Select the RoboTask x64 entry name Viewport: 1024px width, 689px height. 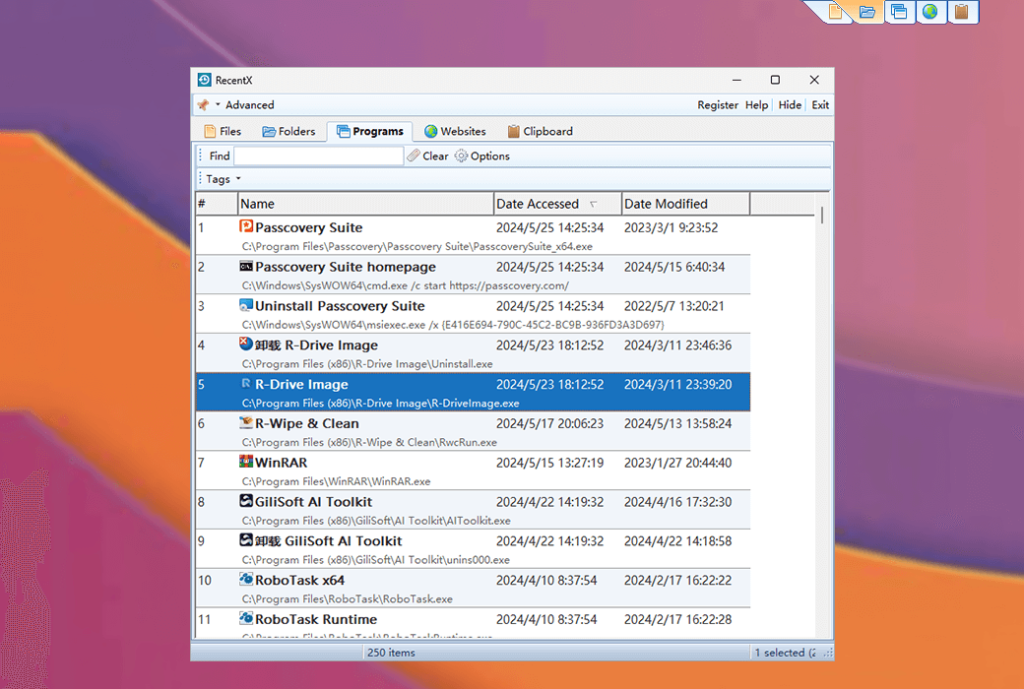point(299,580)
